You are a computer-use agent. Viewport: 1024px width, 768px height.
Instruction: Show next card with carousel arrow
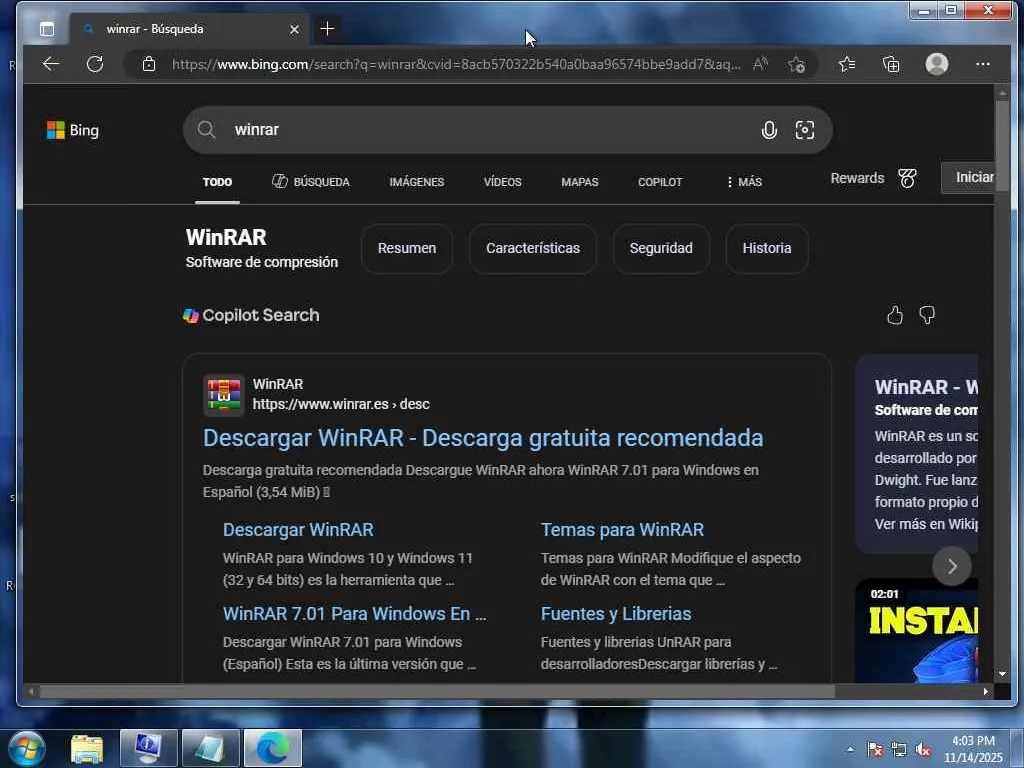(x=952, y=566)
